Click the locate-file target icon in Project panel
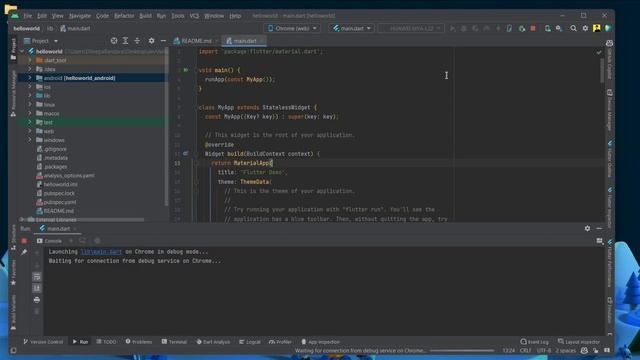The height and width of the screenshot is (360, 640). pyautogui.click(x=114, y=41)
